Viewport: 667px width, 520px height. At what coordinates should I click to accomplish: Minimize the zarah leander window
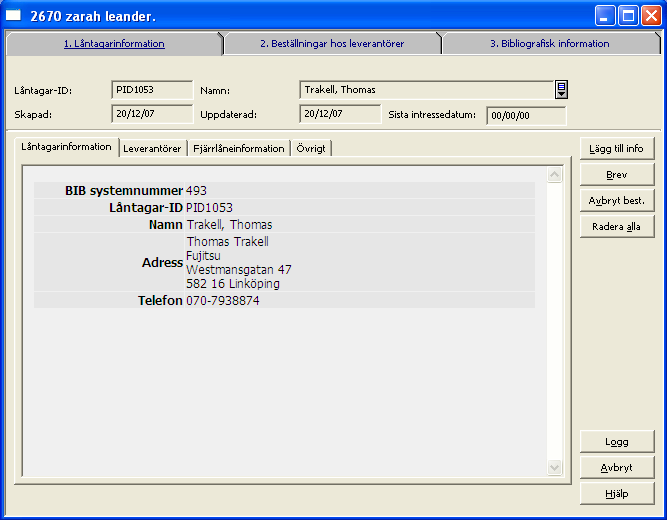tap(604, 16)
